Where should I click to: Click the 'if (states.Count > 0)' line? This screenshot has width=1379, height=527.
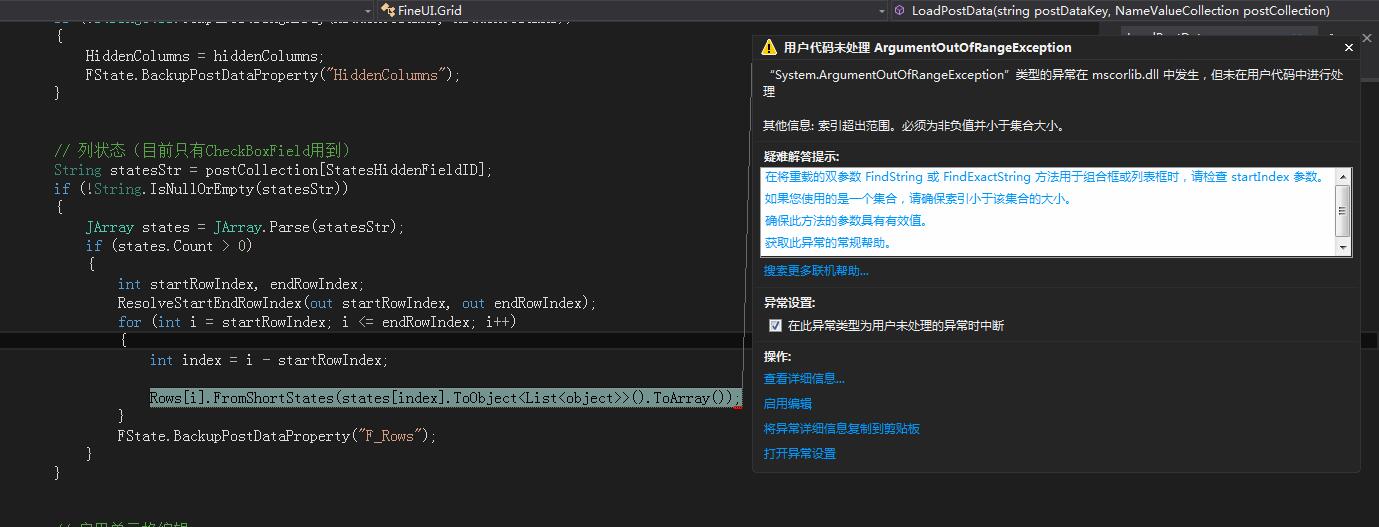click(x=169, y=246)
